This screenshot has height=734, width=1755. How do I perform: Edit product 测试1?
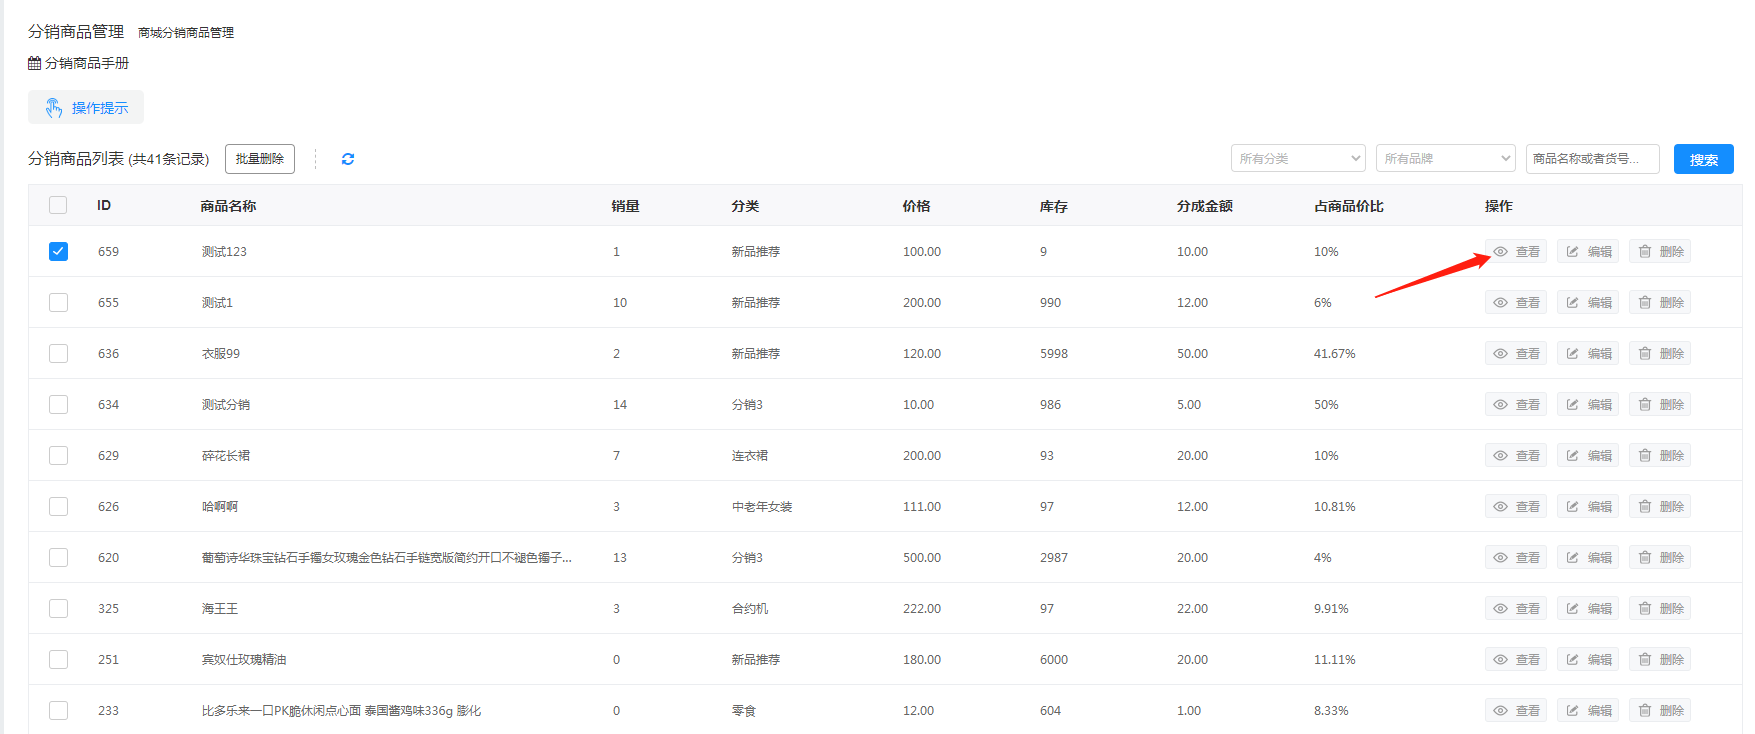[1588, 302]
